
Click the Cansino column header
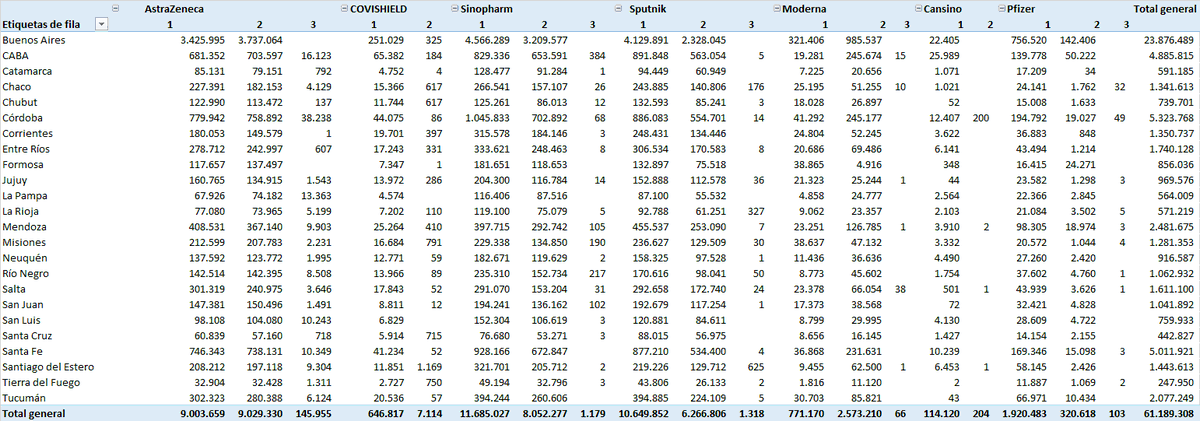coord(942,8)
